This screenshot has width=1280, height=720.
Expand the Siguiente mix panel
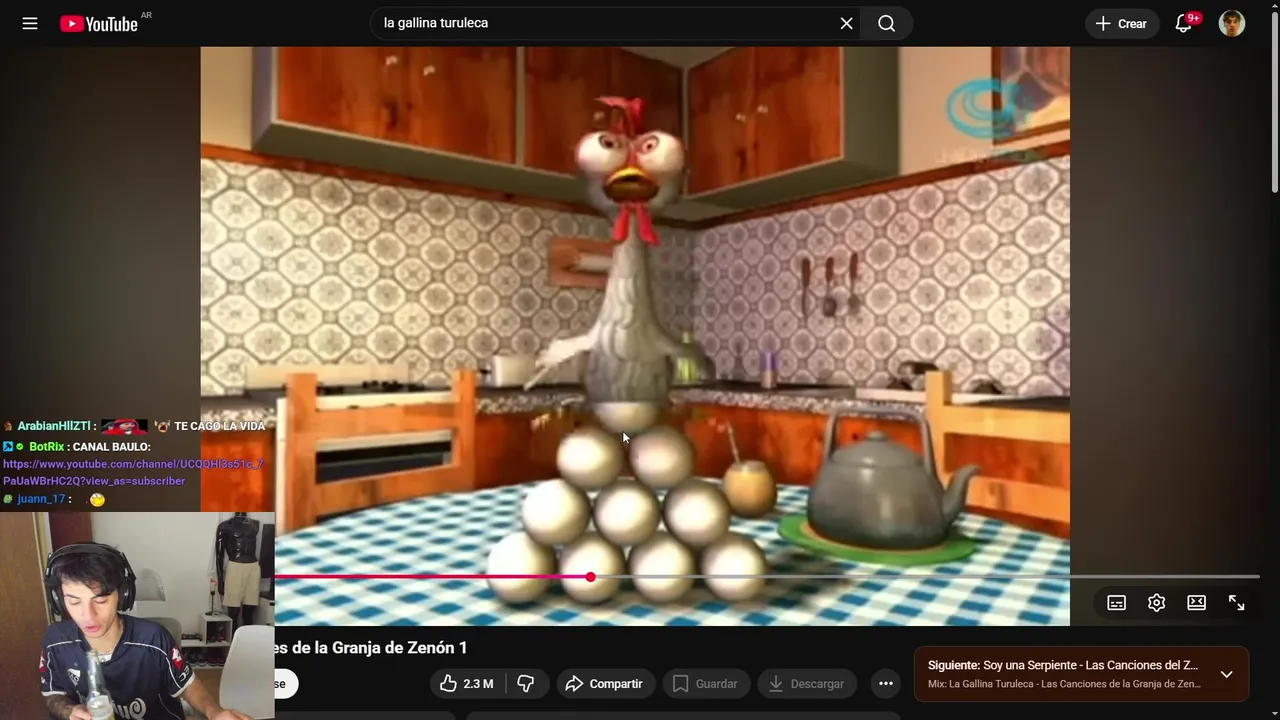1227,674
